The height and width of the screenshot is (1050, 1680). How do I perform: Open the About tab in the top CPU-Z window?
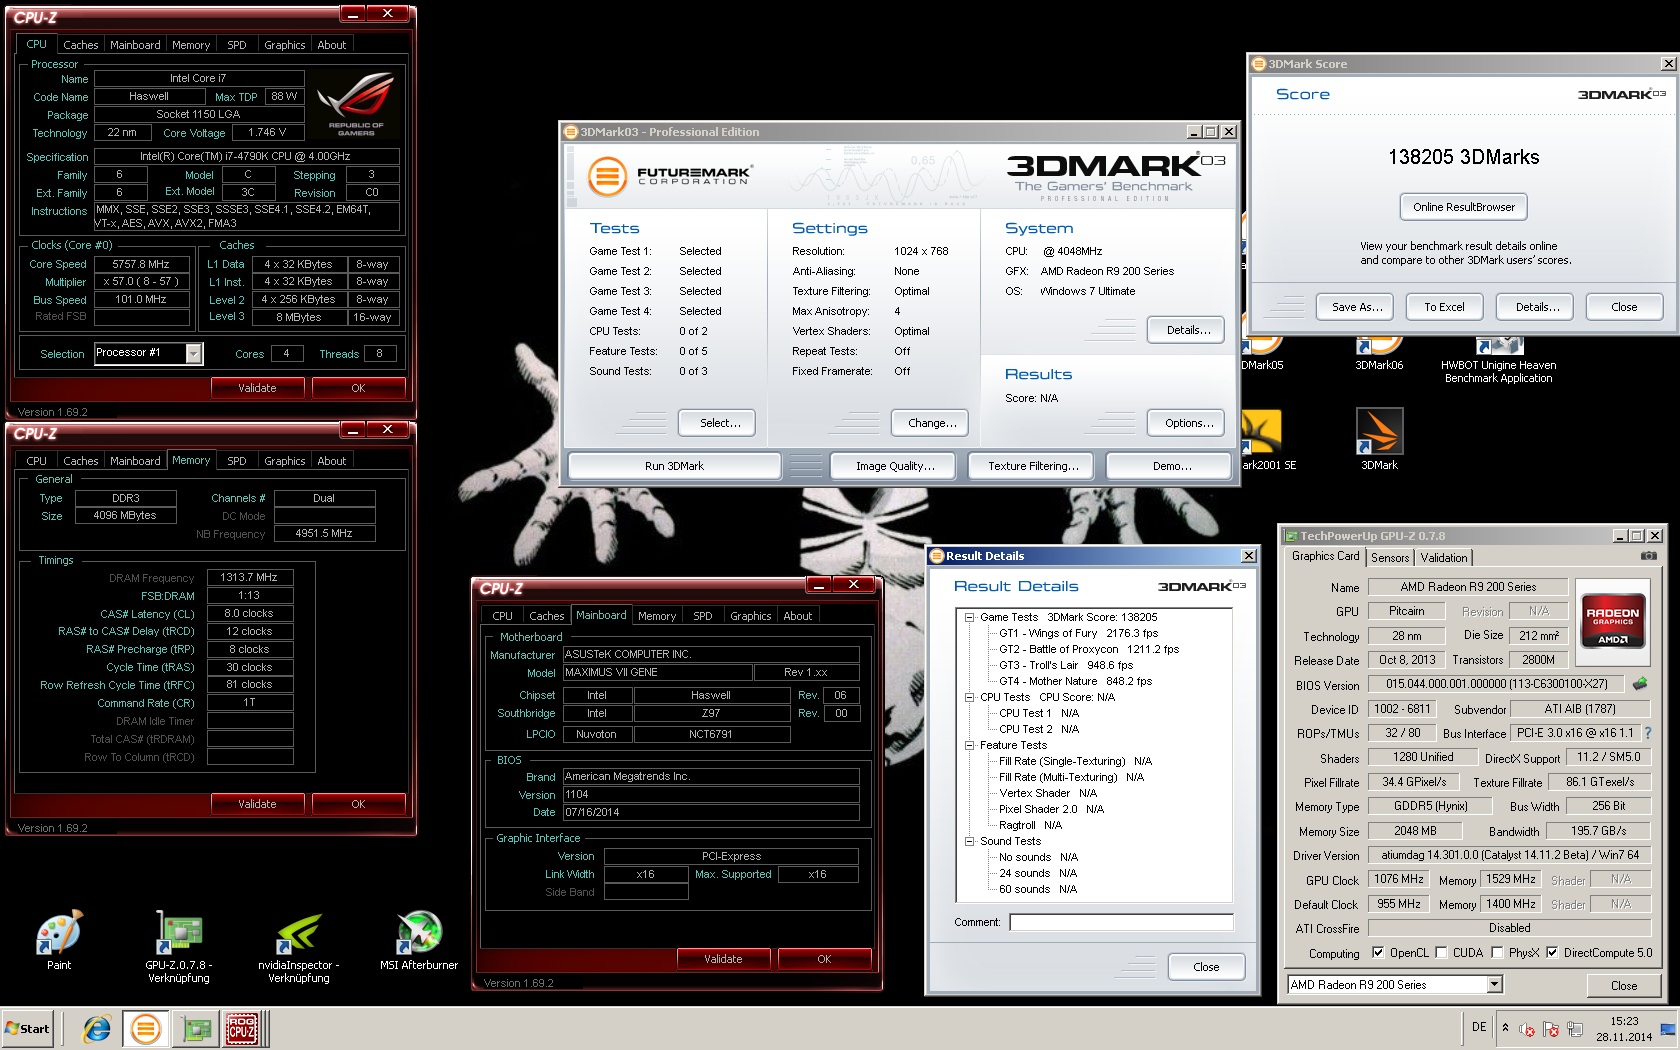332,45
